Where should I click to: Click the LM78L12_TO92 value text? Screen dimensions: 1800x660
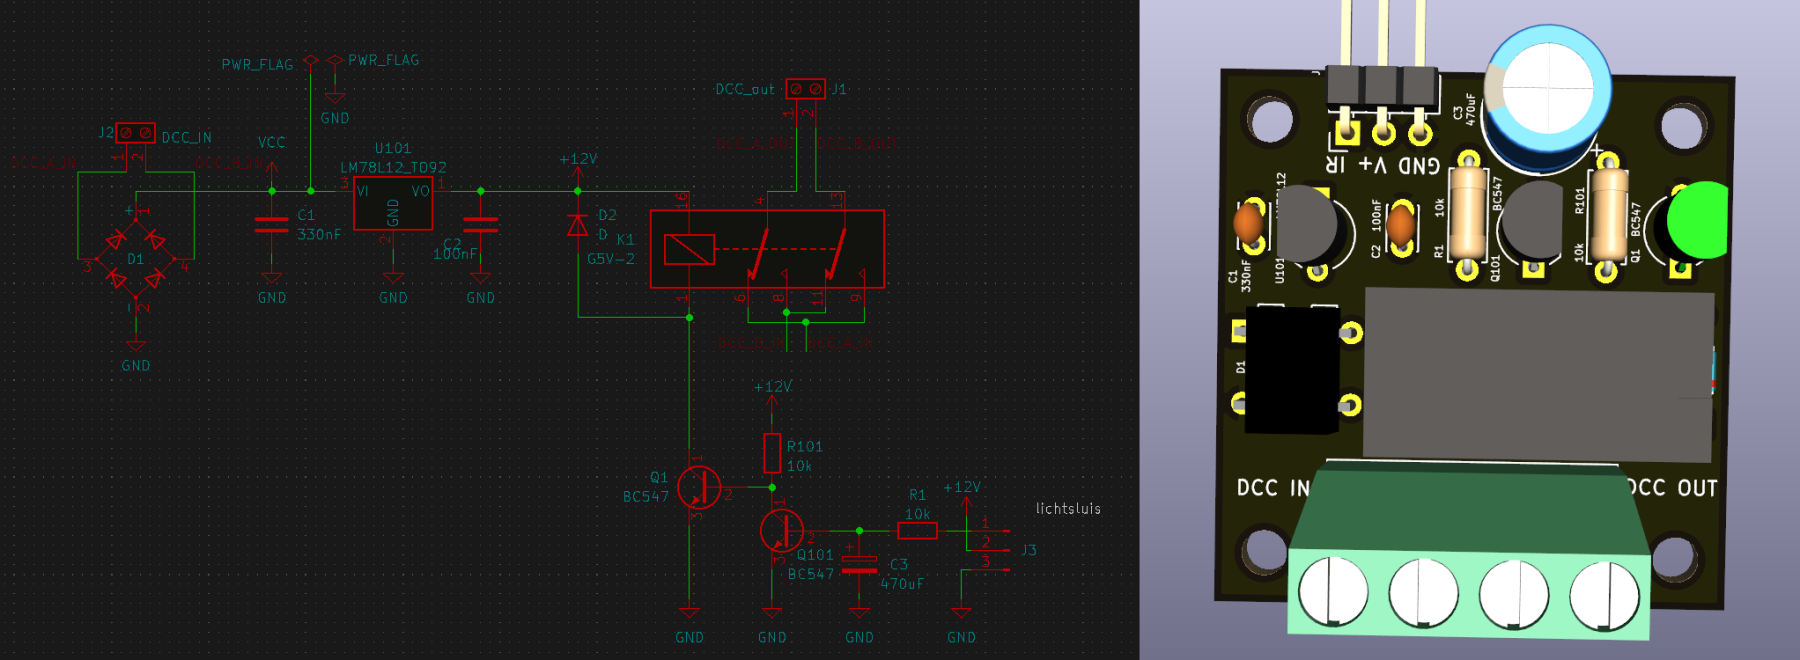point(393,167)
